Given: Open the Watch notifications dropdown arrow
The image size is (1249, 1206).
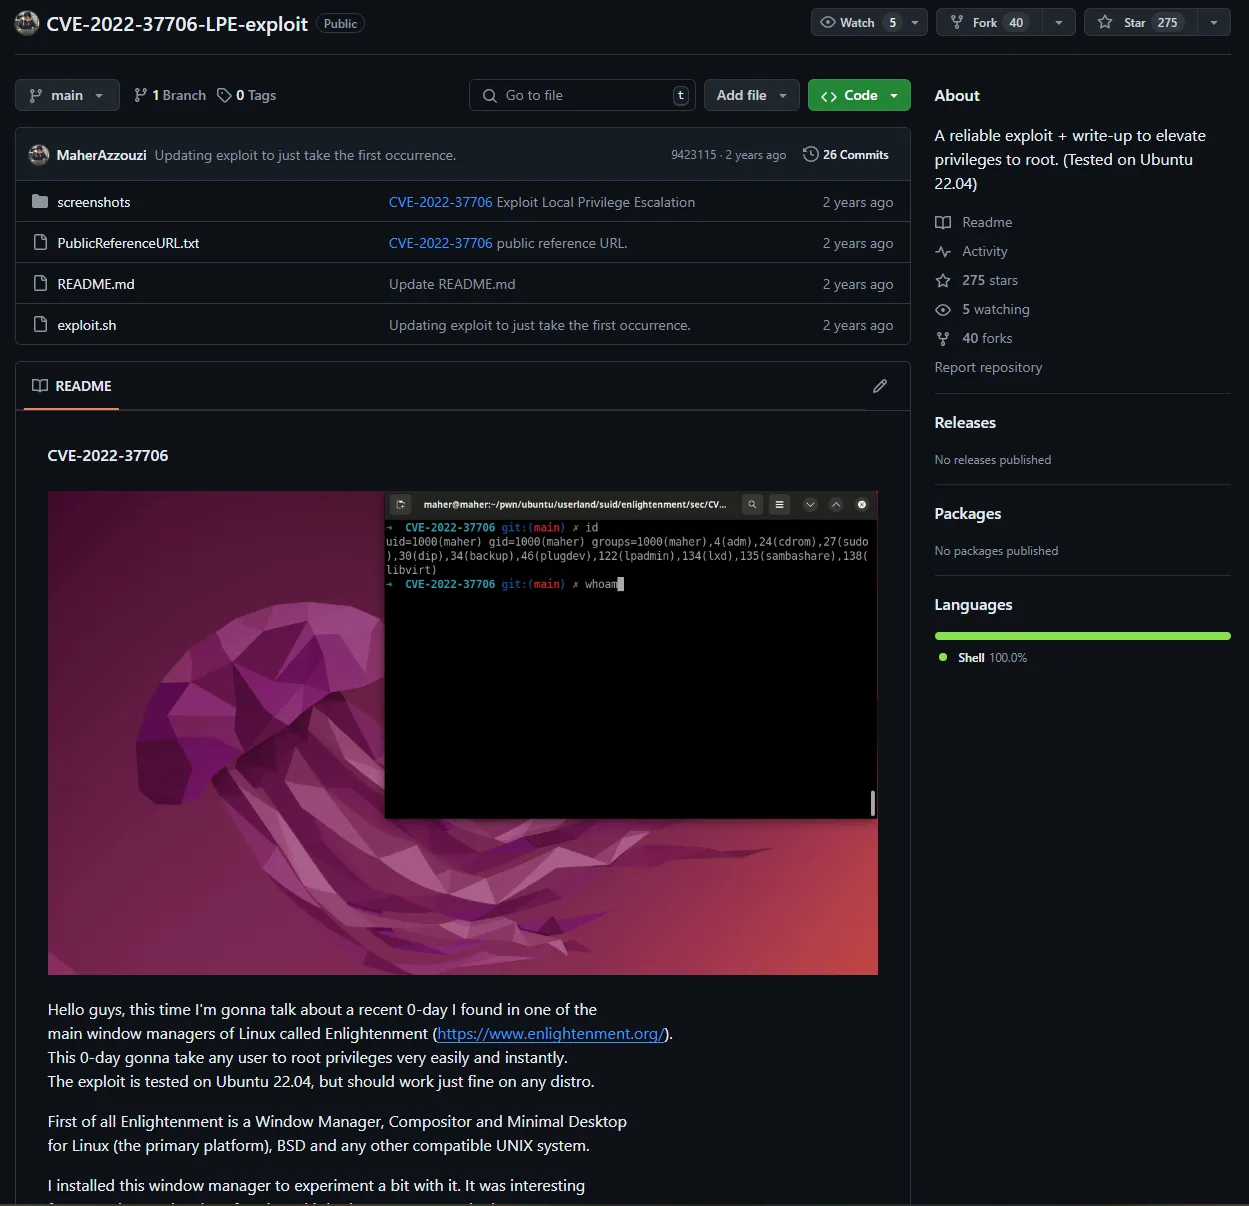Looking at the screenshot, I should [915, 23].
